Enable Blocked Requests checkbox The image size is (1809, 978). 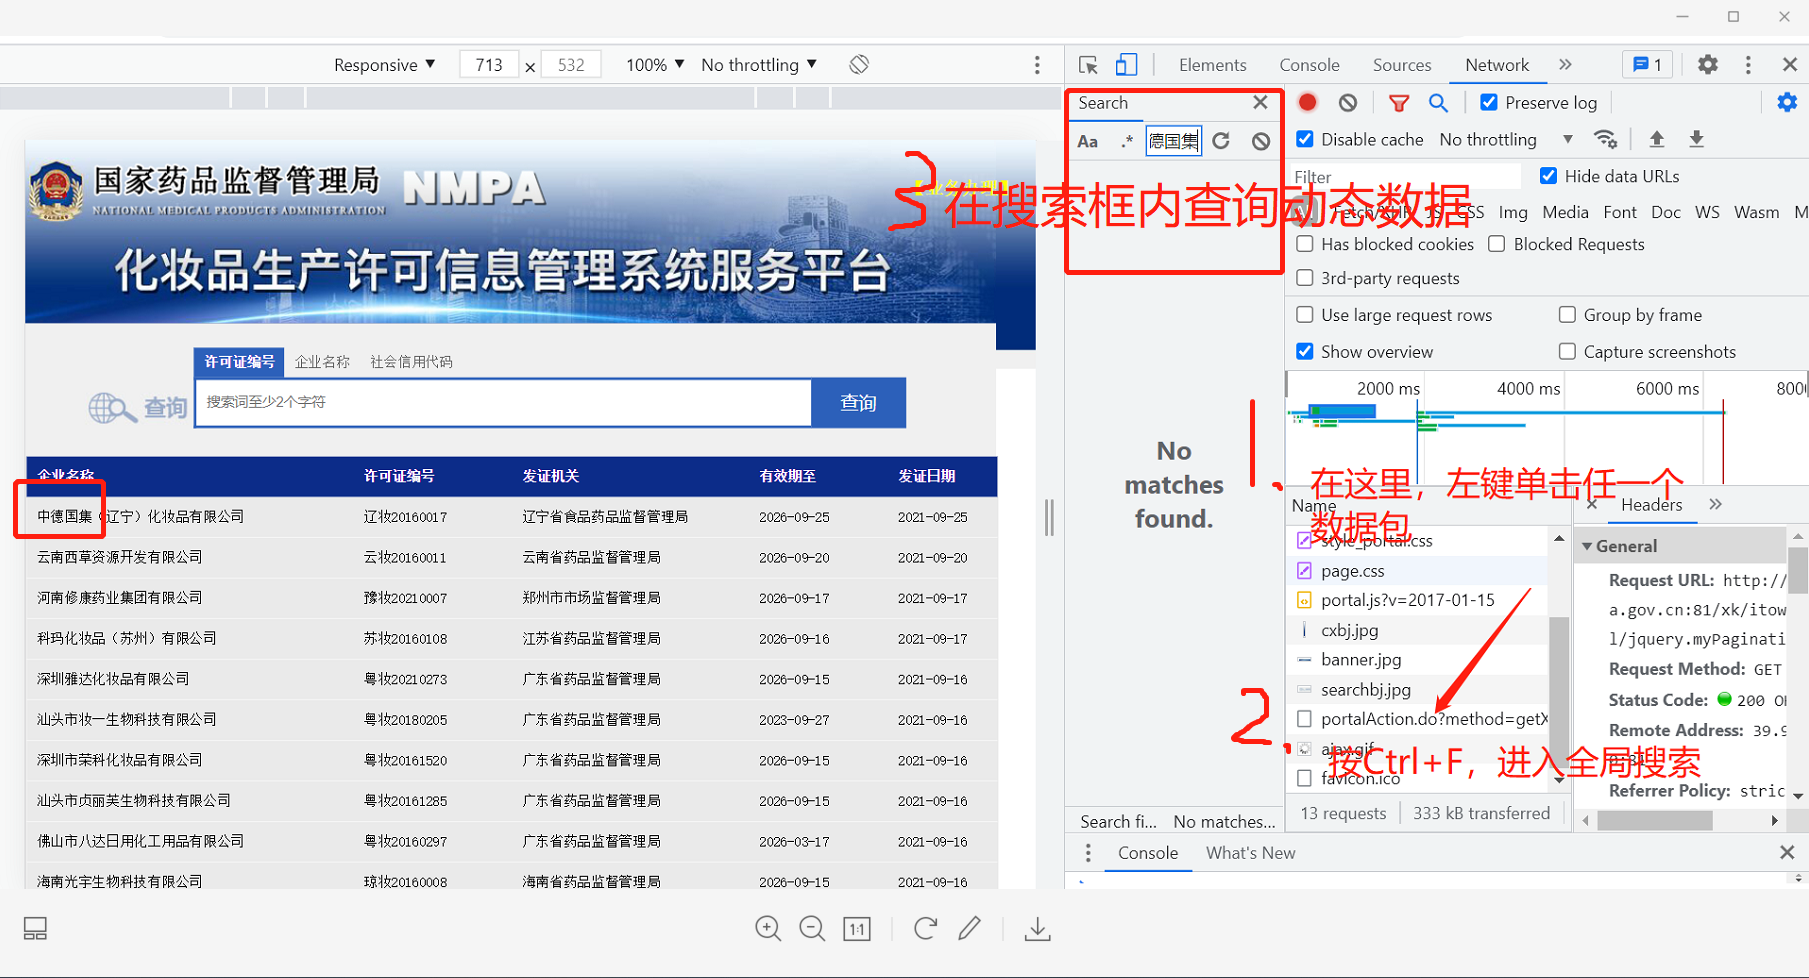[x=1497, y=244]
